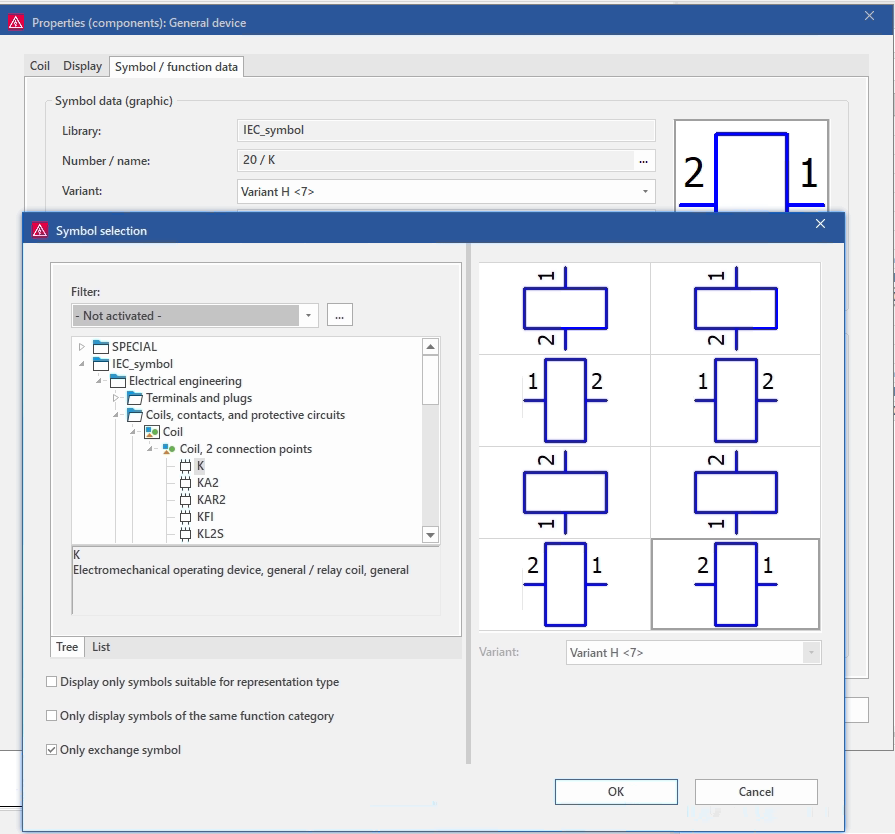Select the top-left coil variant thumbnail
This screenshot has width=895, height=834.
click(x=565, y=308)
